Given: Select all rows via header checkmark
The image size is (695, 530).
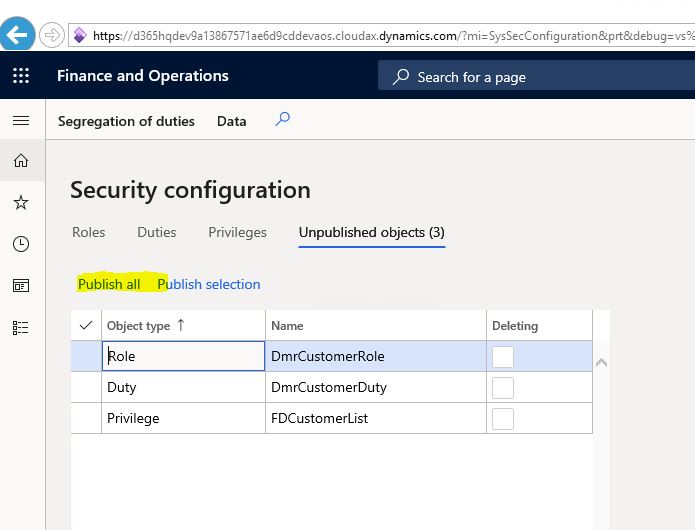Looking at the screenshot, I should pyautogui.click(x=85, y=325).
